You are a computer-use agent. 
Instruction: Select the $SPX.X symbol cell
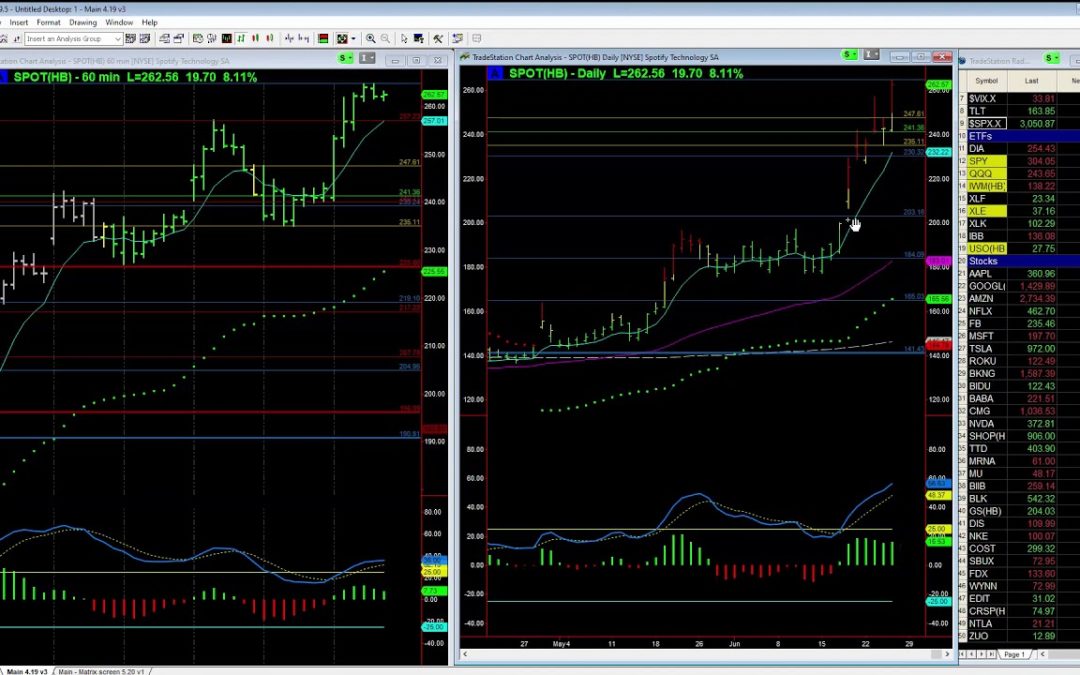coord(987,123)
